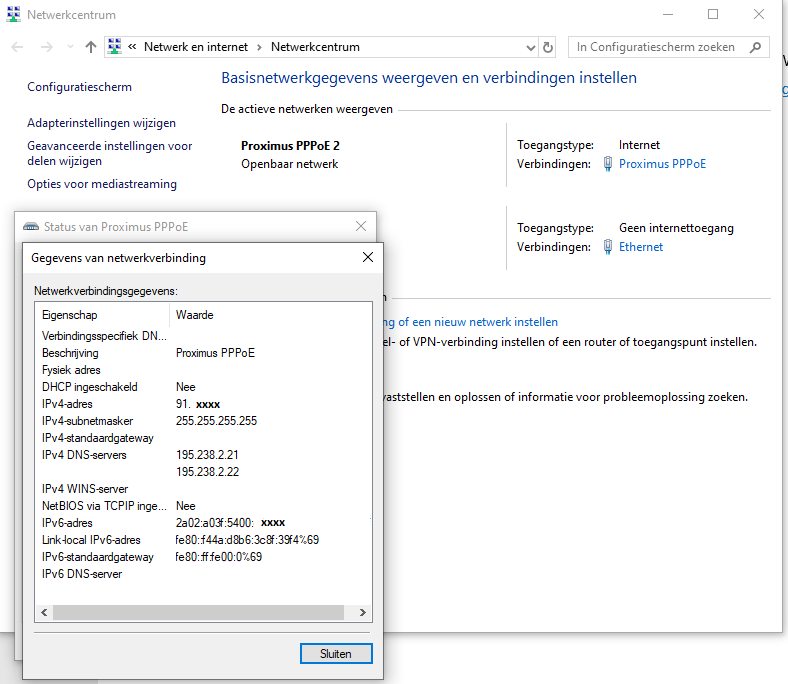Click the Ethernet connection icon
The height and width of the screenshot is (684, 788).
(x=608, y=247)
